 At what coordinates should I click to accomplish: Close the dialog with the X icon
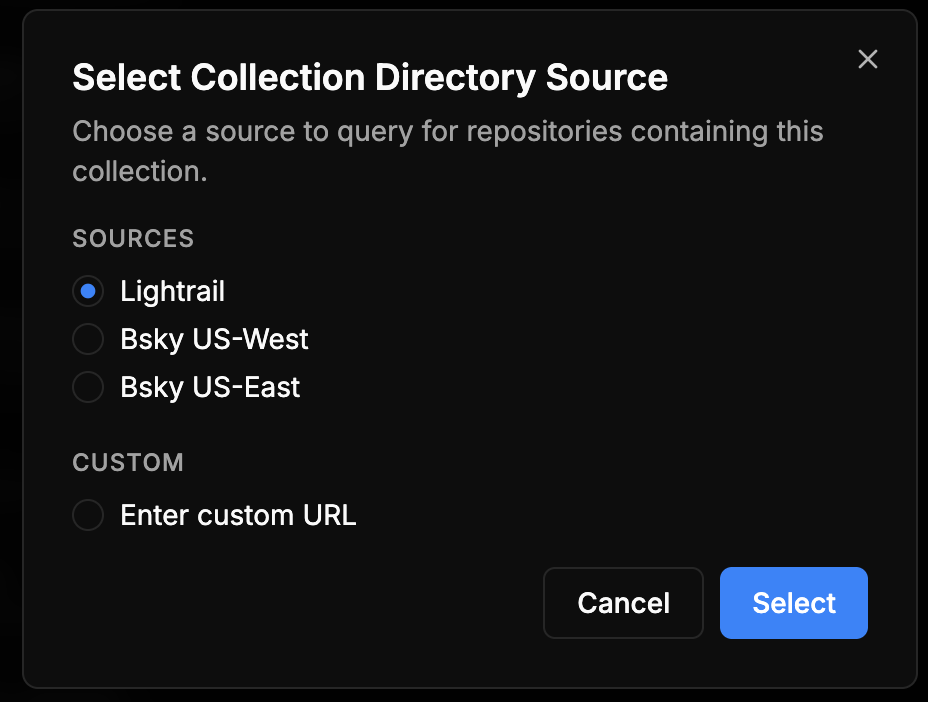868,59
